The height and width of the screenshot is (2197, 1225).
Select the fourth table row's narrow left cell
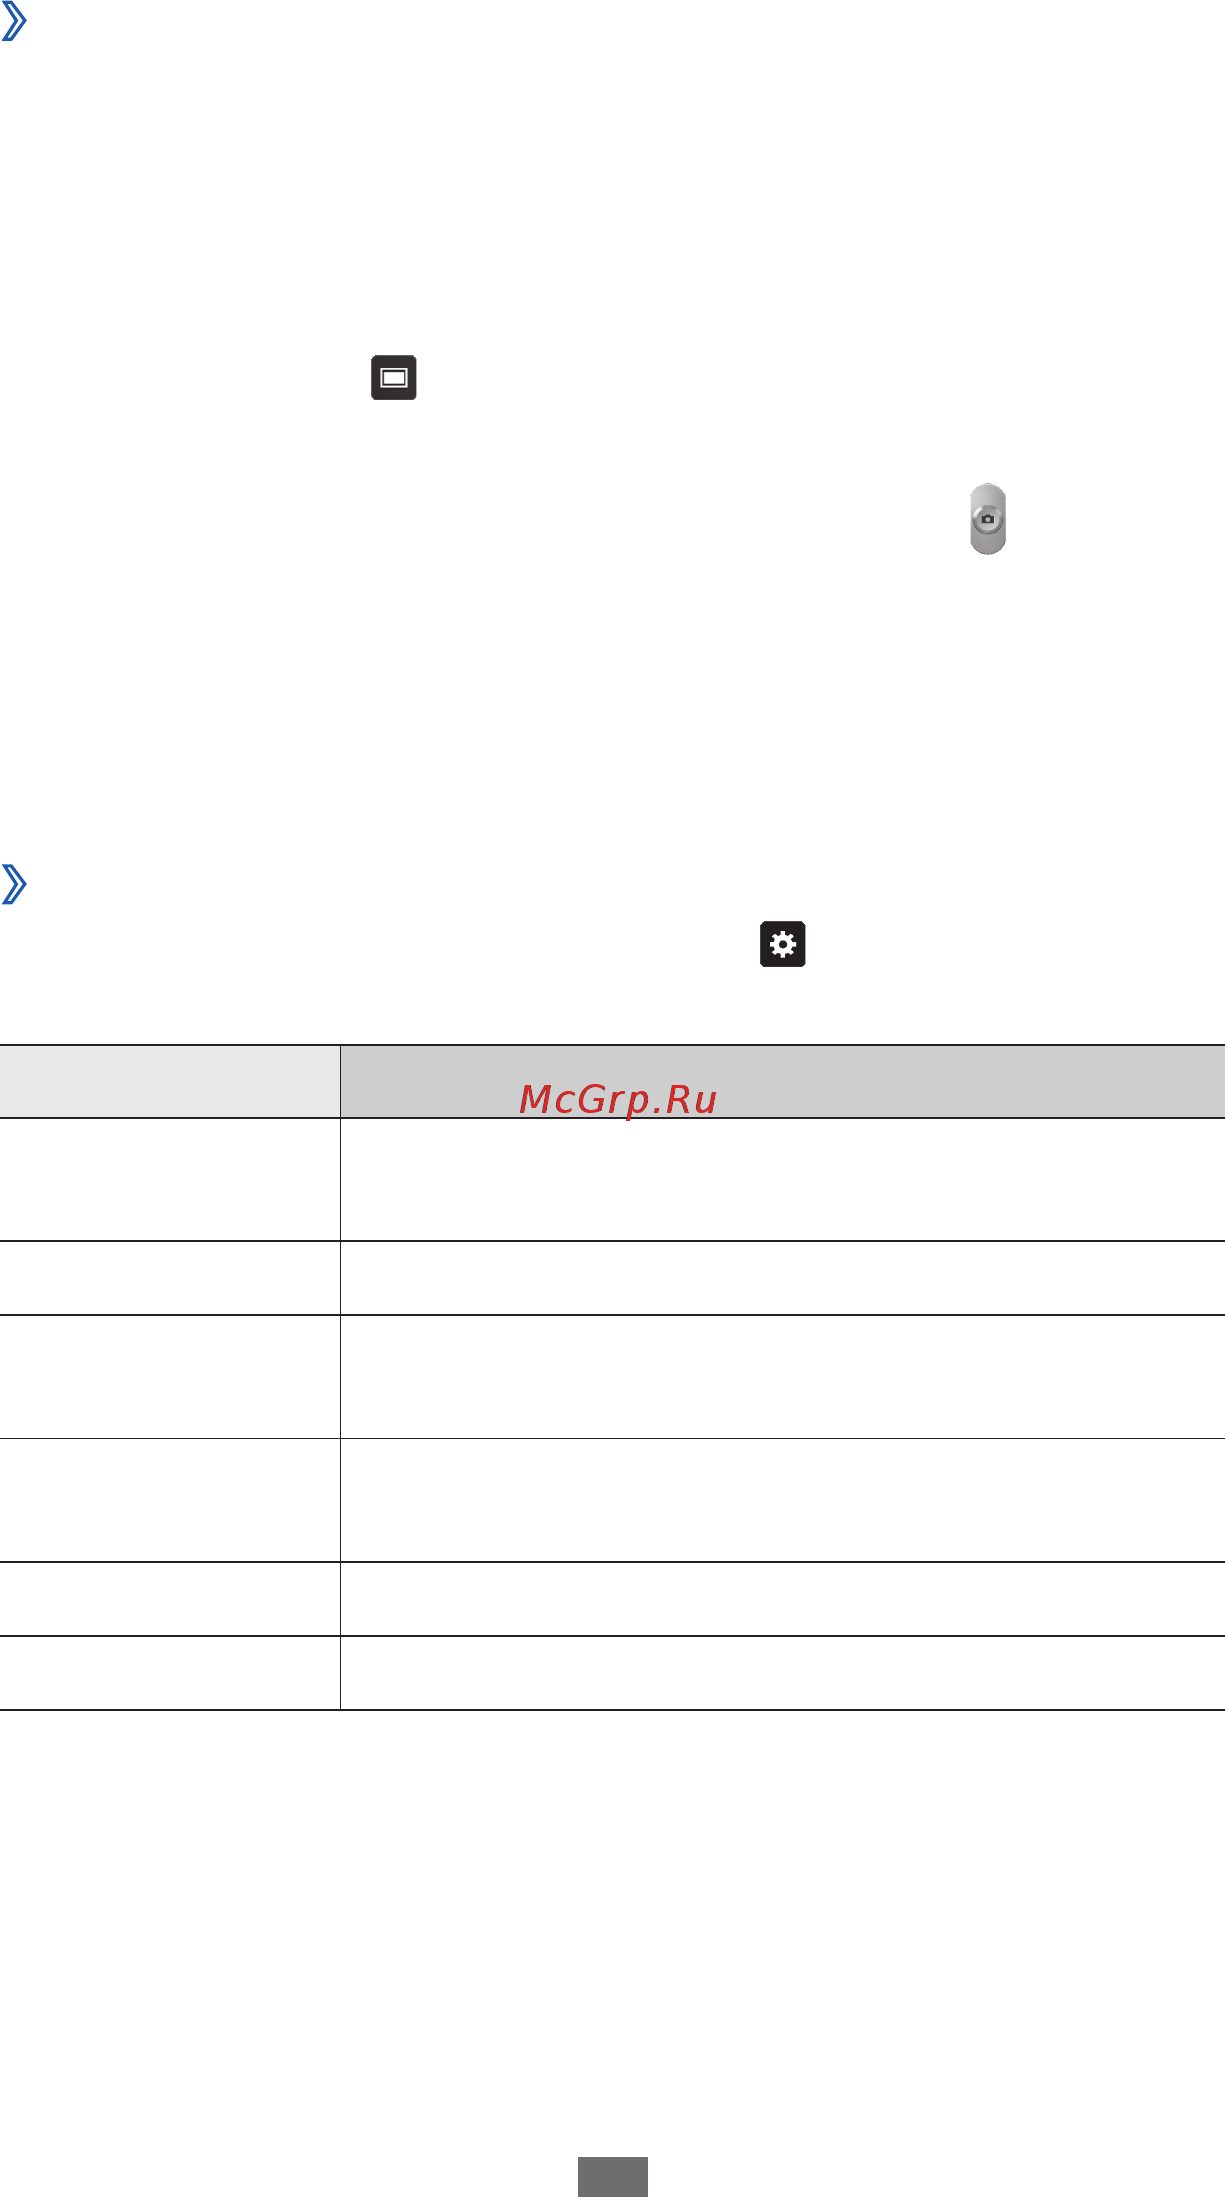(x=170, y=1500)
